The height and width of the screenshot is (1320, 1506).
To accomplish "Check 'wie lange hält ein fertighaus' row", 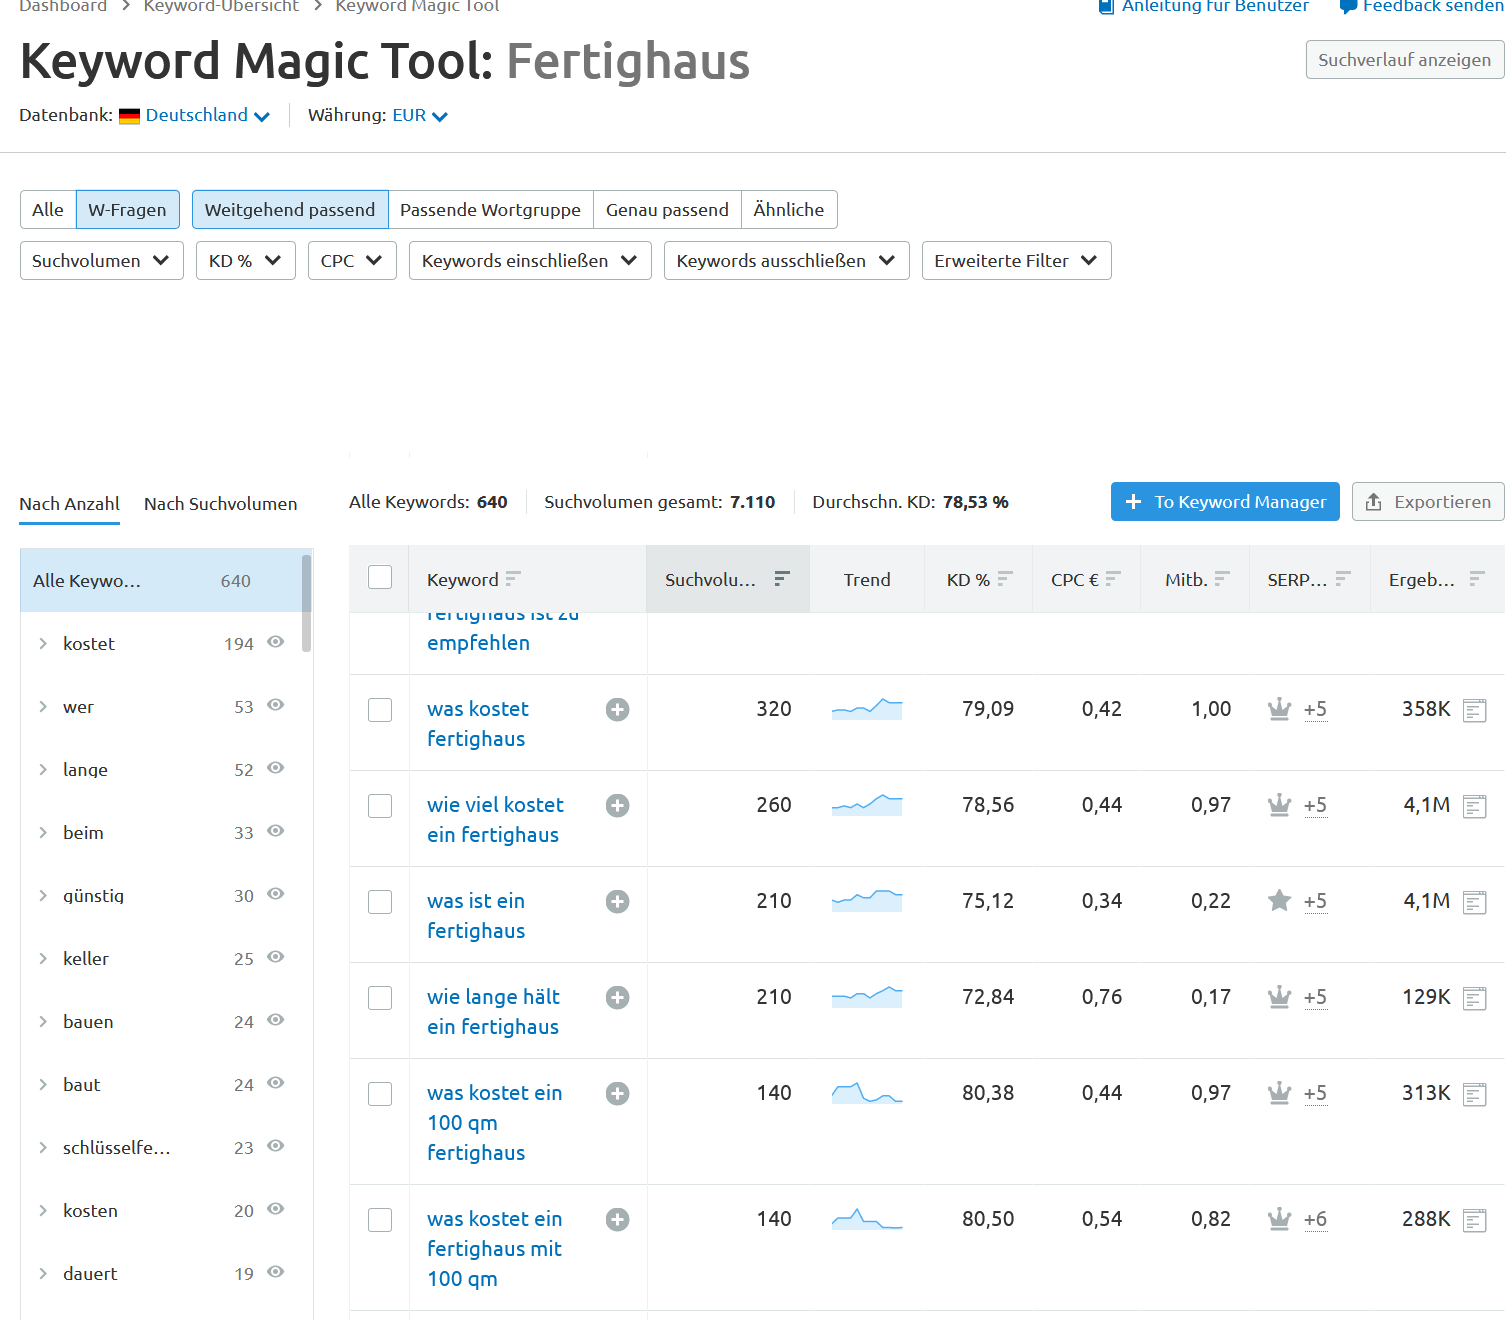I will 380,998.
